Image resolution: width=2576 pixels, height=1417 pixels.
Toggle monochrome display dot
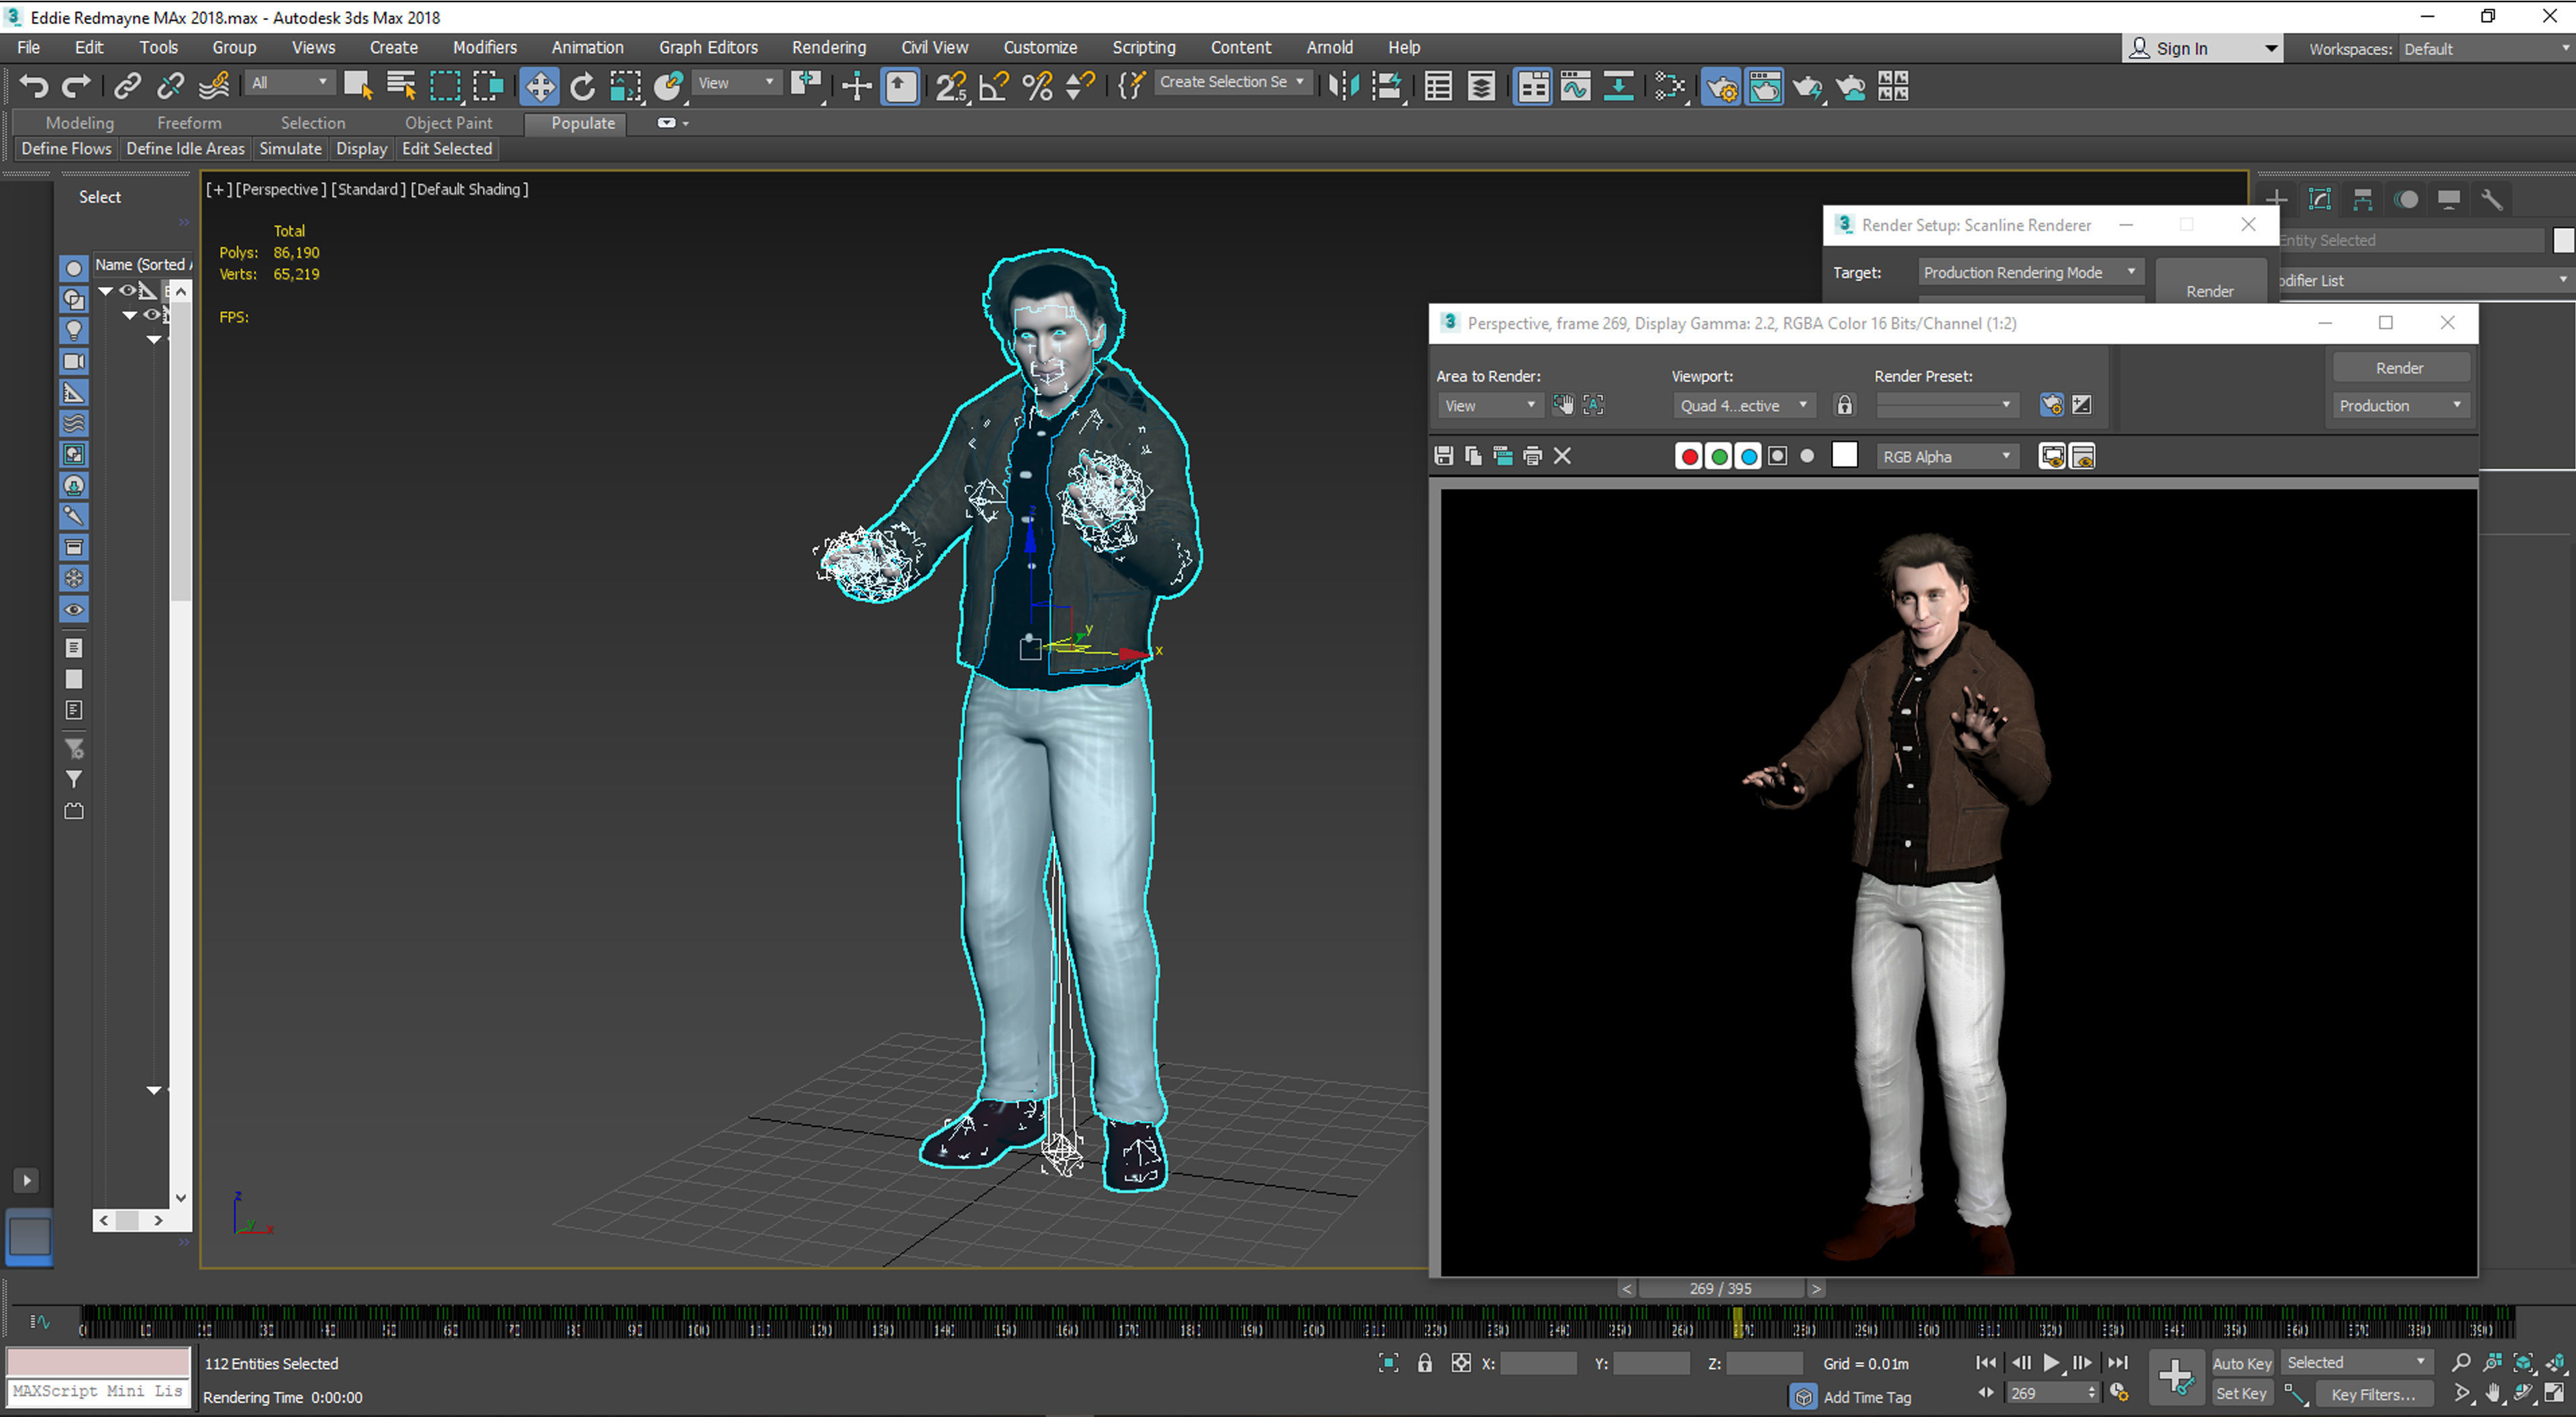click(1806, 456)
